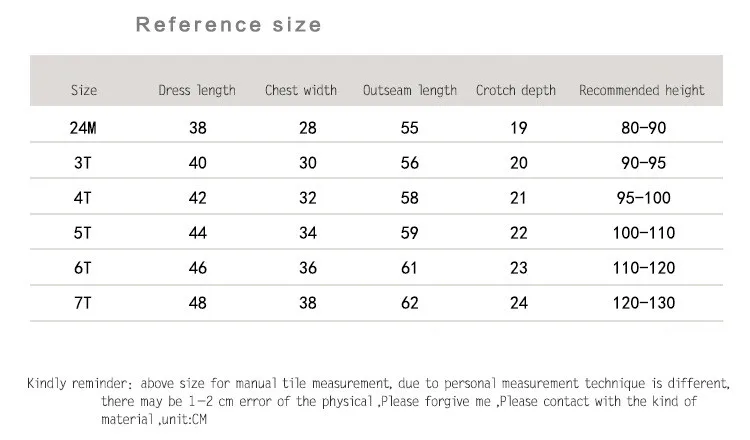
Task: Select the 7T size row label
Action: [82, 303]
